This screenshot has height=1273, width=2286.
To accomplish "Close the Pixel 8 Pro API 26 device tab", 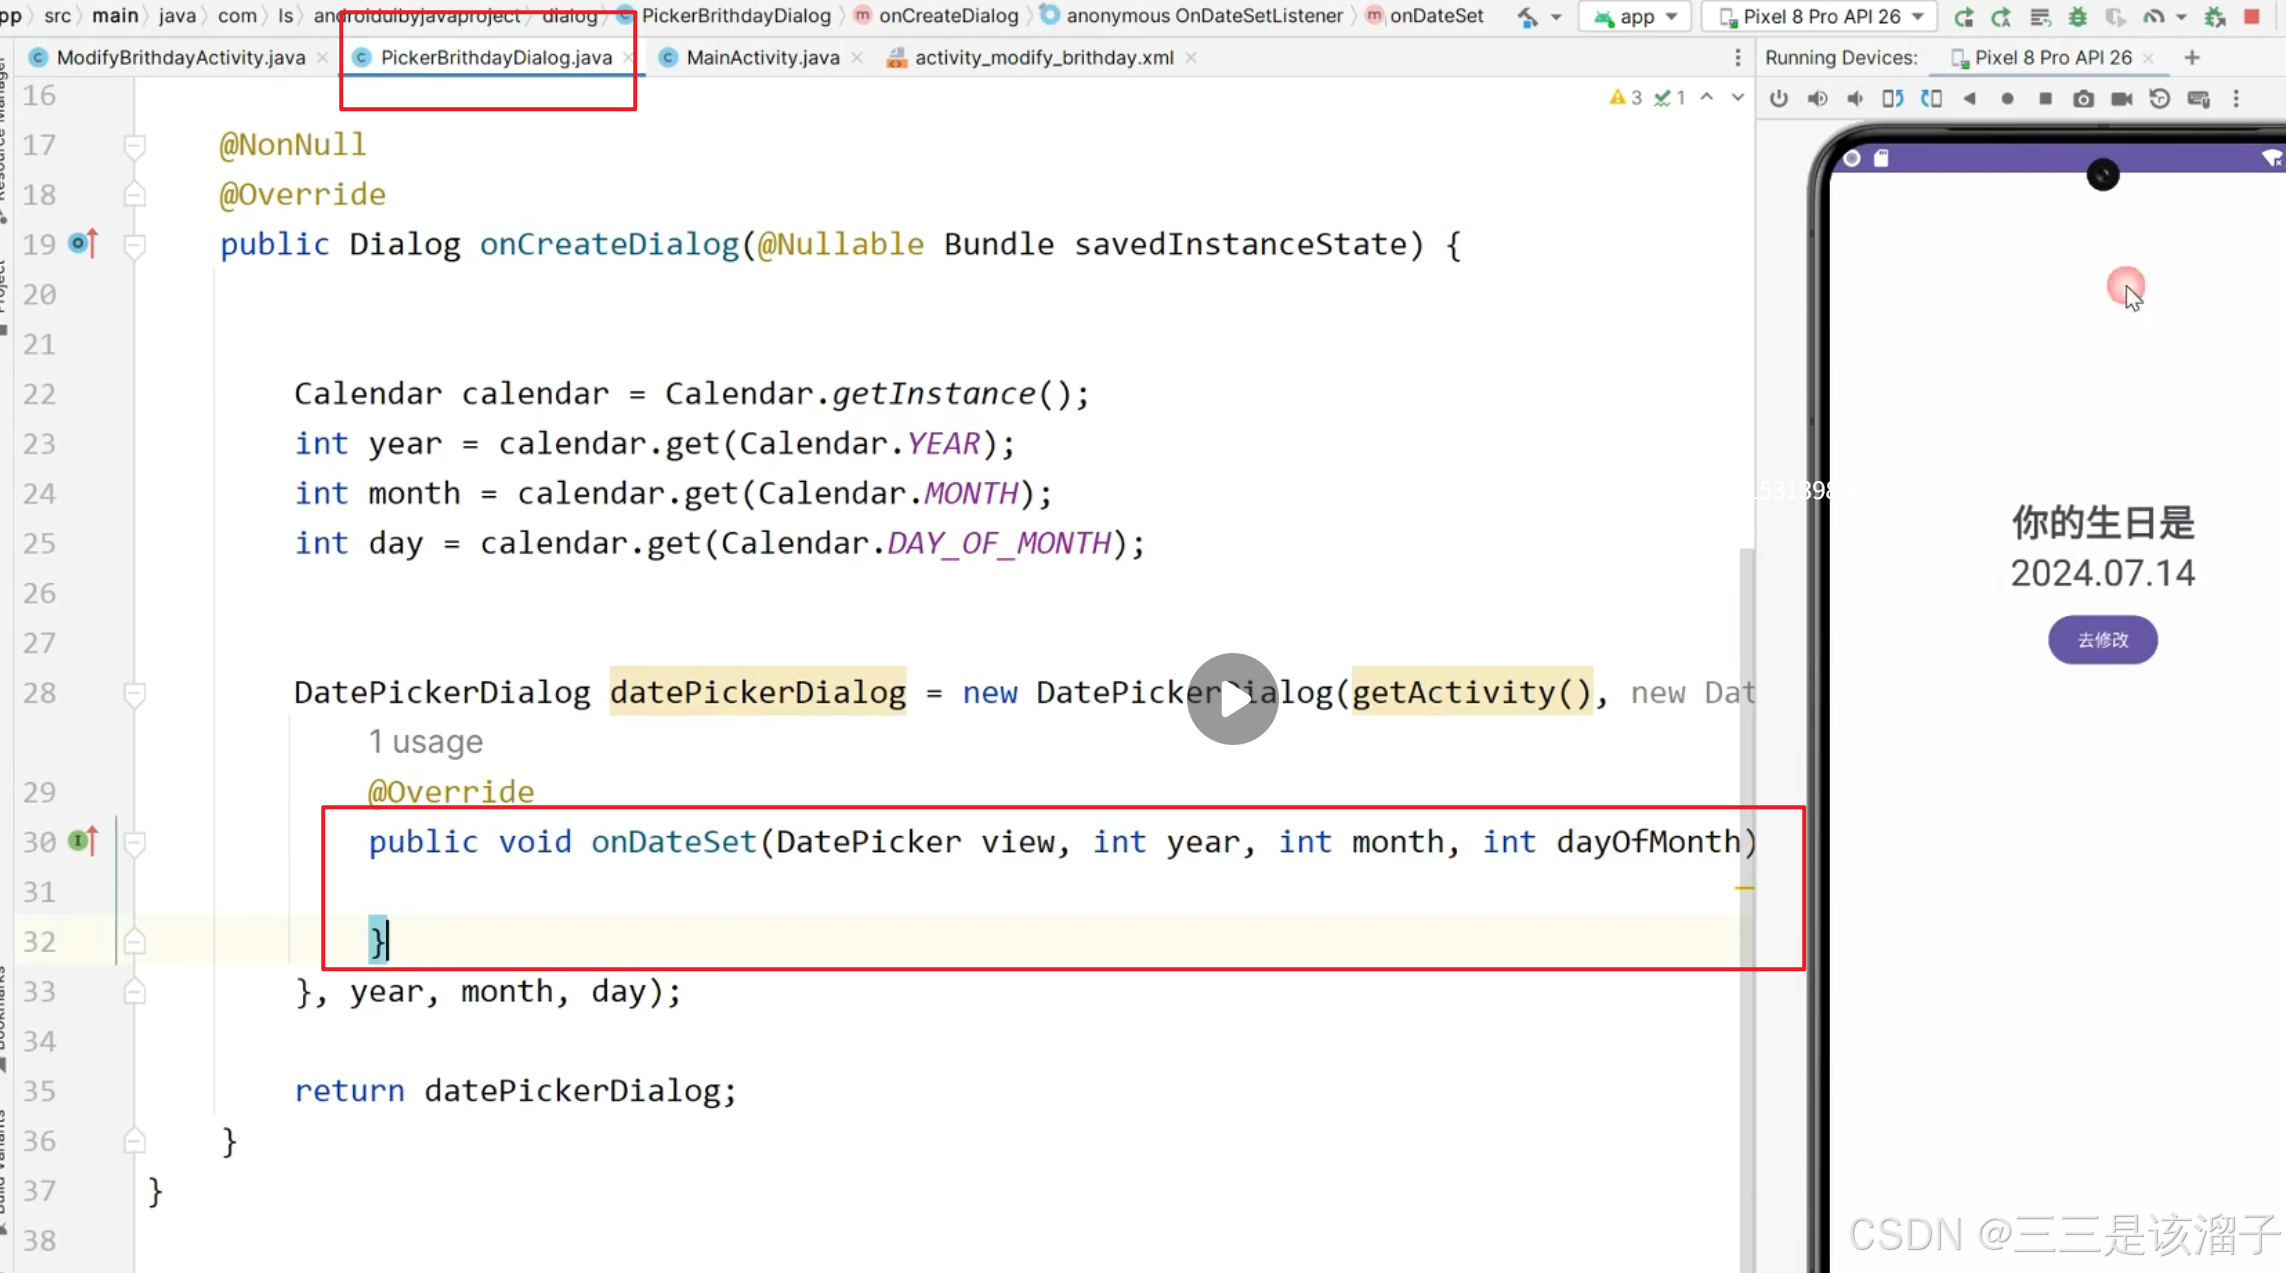I will click(x=2148, y=58).
